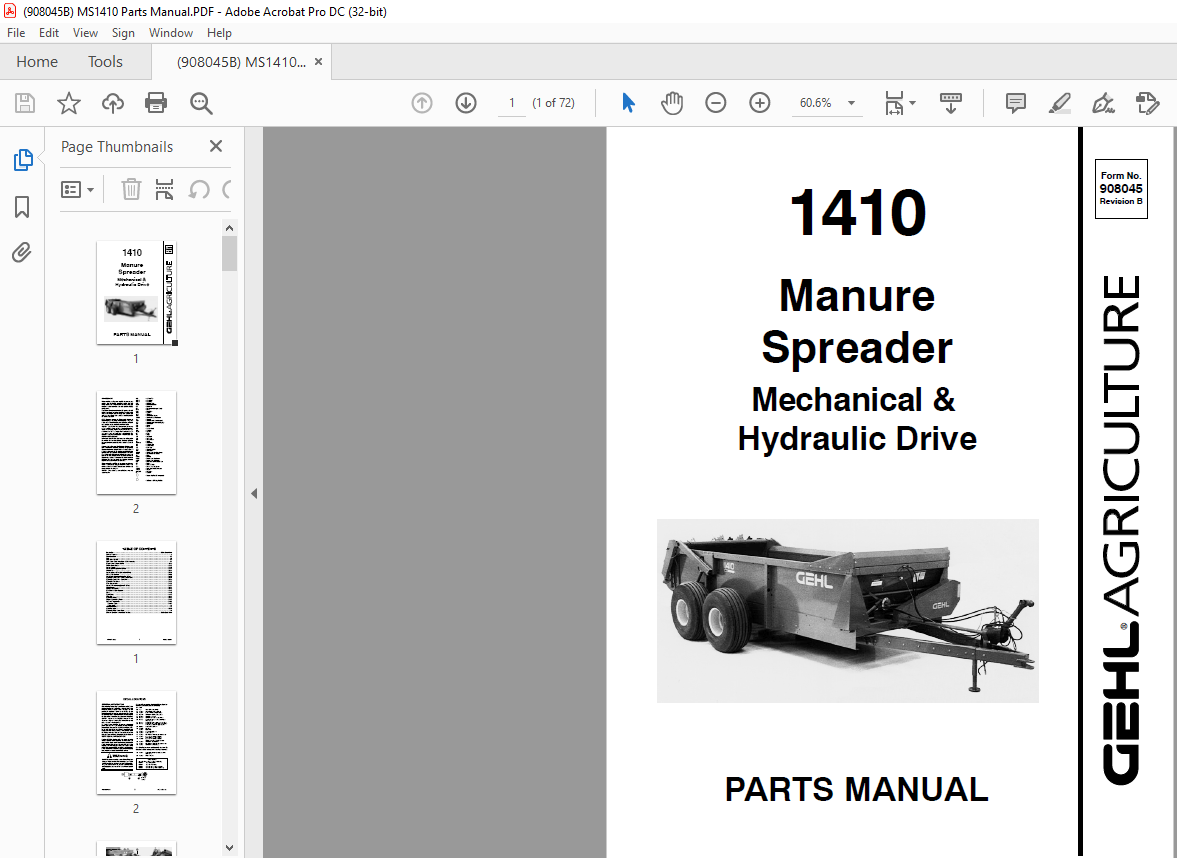Click thumbnail scrollbar down arrow
The image size is (1177, 858).
coord(230,848)
